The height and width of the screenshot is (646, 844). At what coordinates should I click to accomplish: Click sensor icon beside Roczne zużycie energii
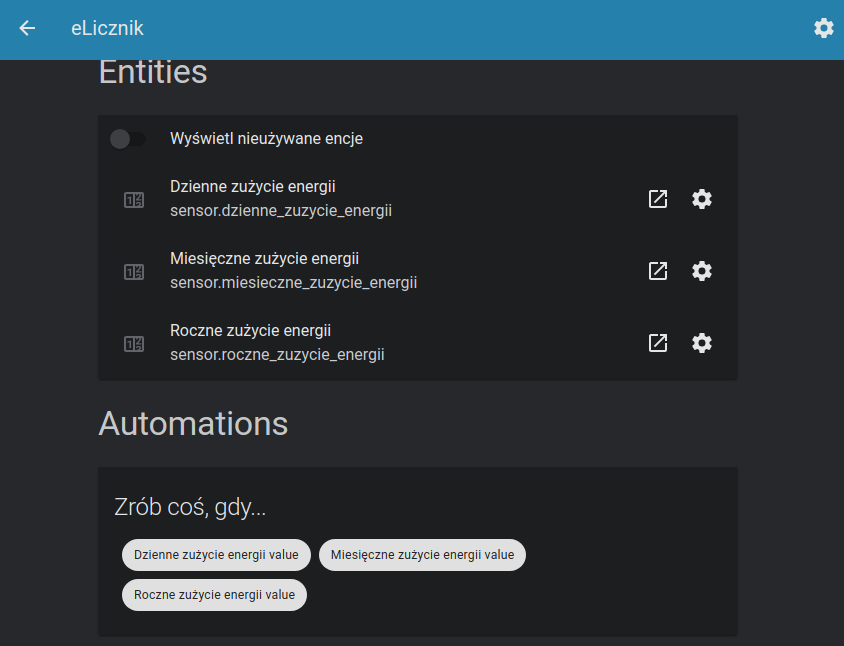point(134,344)
